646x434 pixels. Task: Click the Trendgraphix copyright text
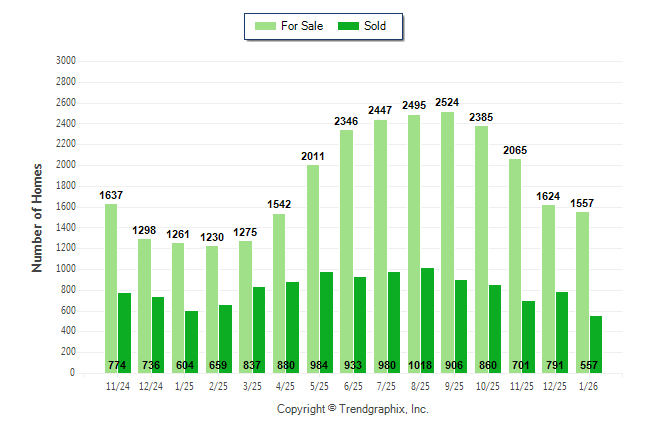click(352, 409)
